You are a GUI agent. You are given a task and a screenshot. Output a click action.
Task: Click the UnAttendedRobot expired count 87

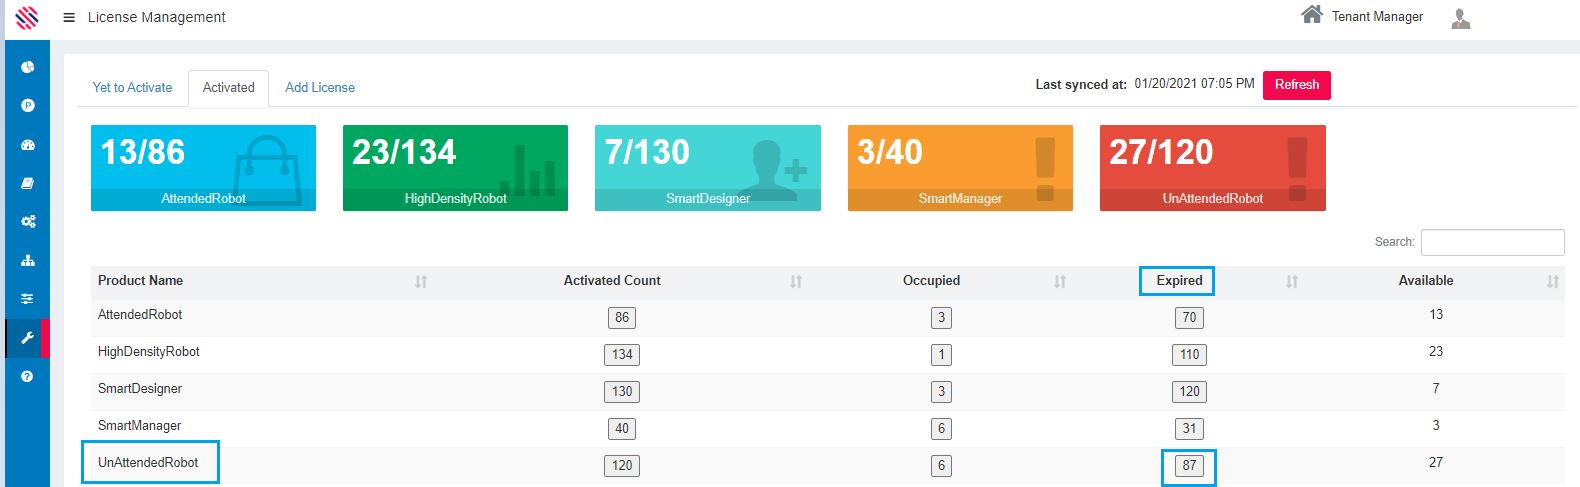click(x=1189, y=466)
